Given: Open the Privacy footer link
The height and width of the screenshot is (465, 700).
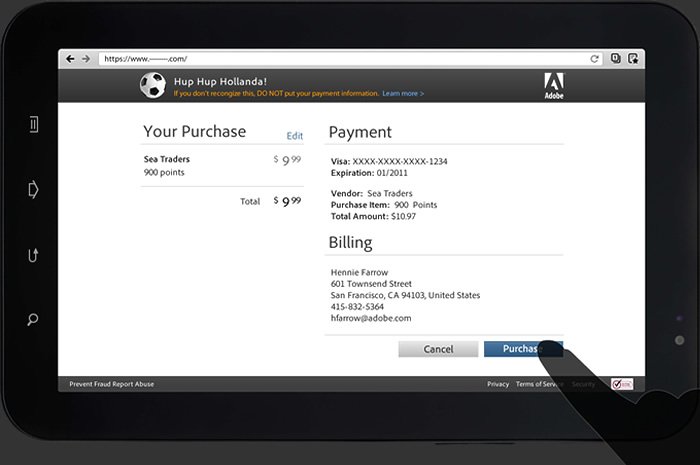Looking at the screenshot, I should coord(498,384).
